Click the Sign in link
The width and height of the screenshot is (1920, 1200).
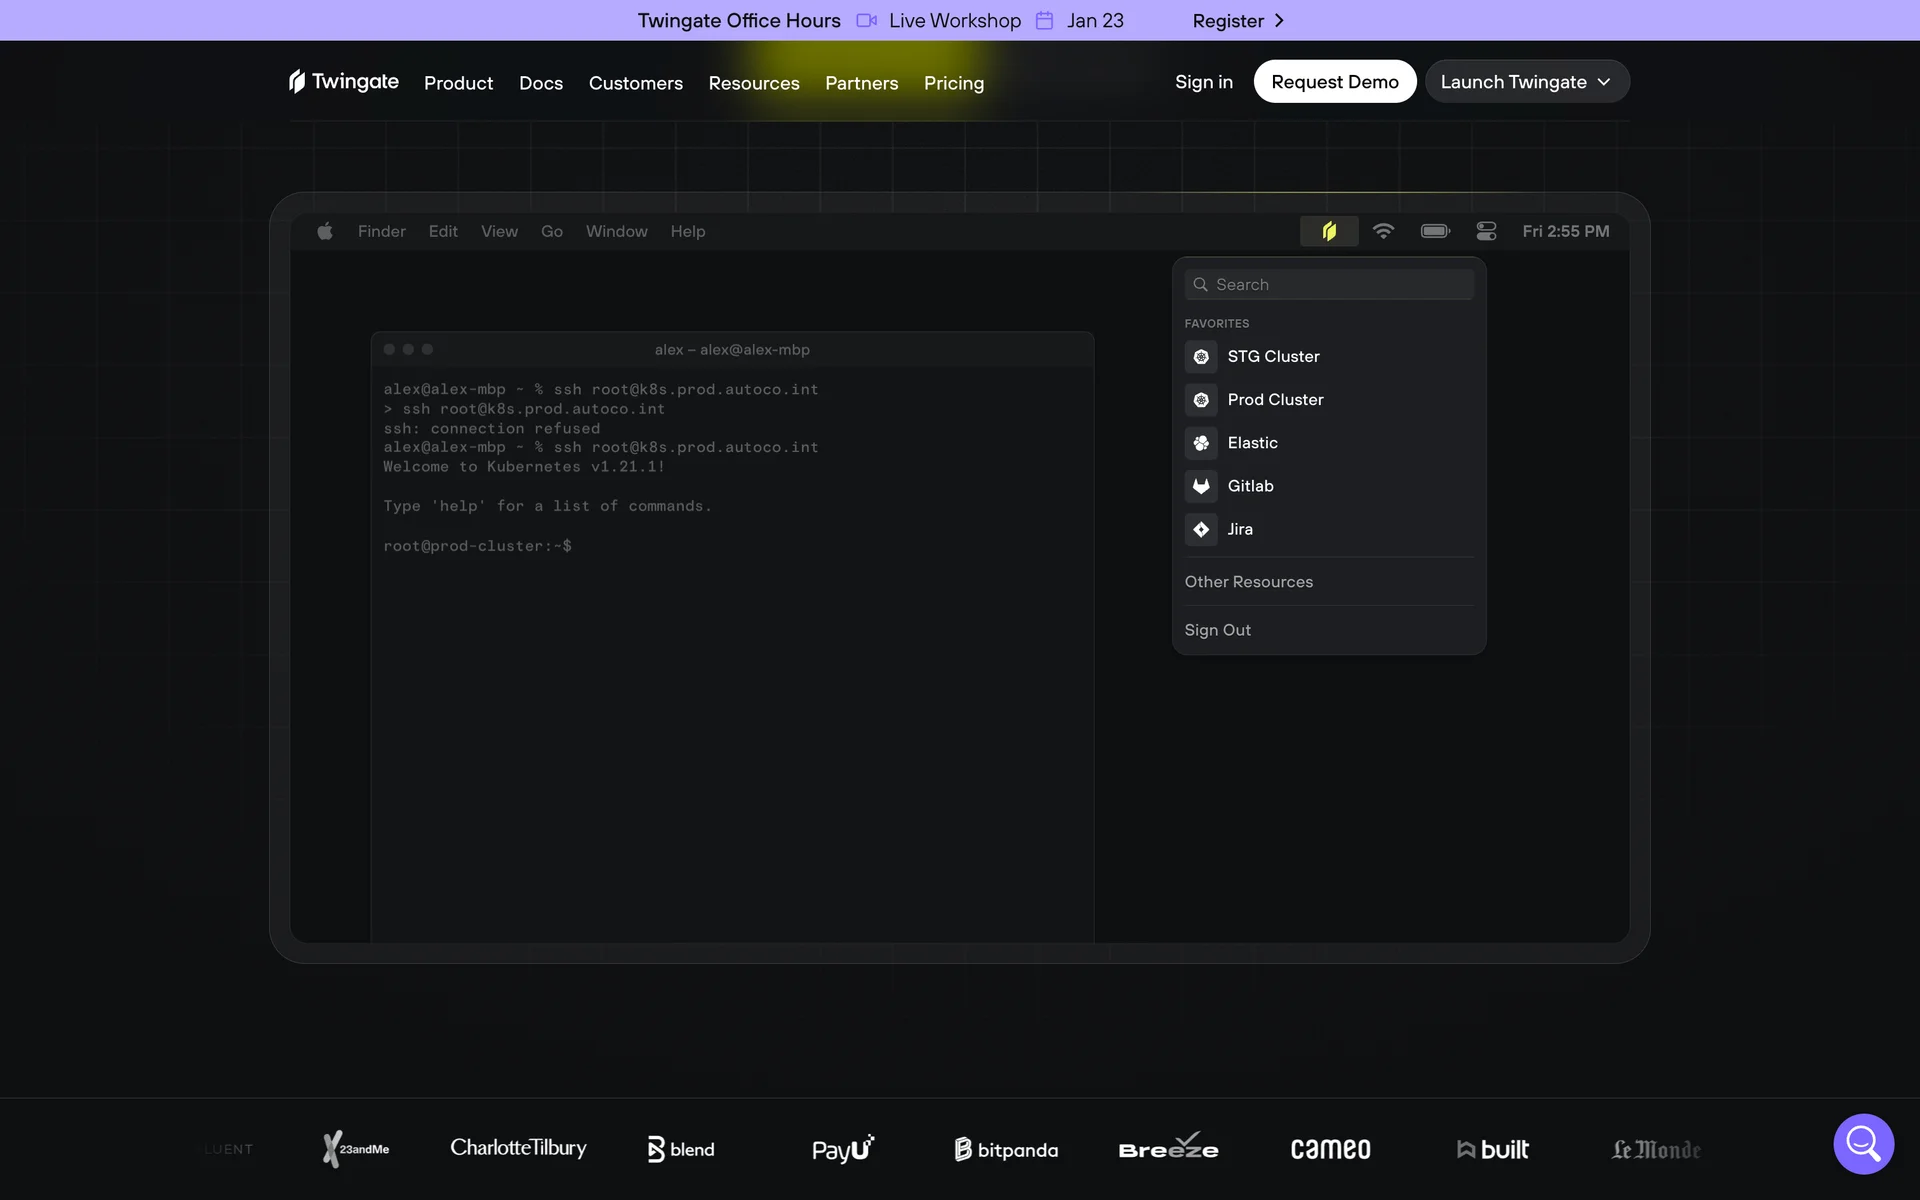1203,82
